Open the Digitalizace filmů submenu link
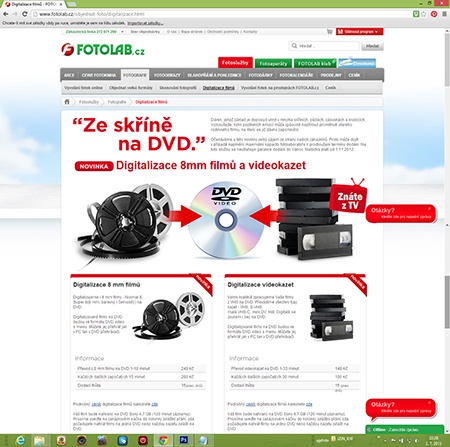Viewport: 450px width, 447px height. (219, 88)
